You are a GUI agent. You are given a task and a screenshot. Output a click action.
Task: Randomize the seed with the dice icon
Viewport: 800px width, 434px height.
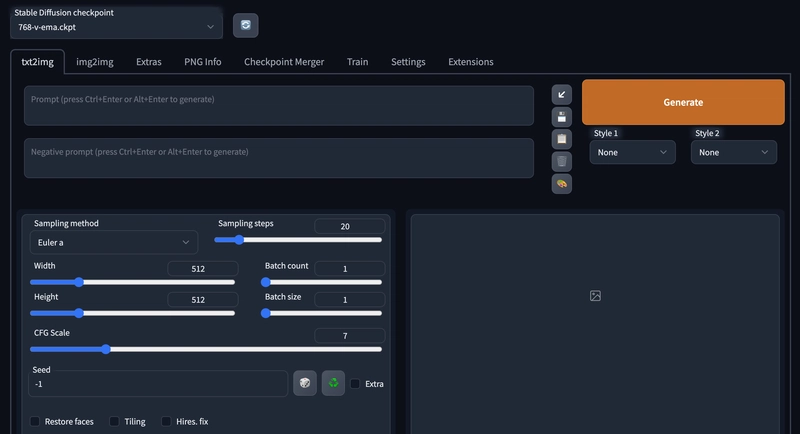click(x=305, y=383)
